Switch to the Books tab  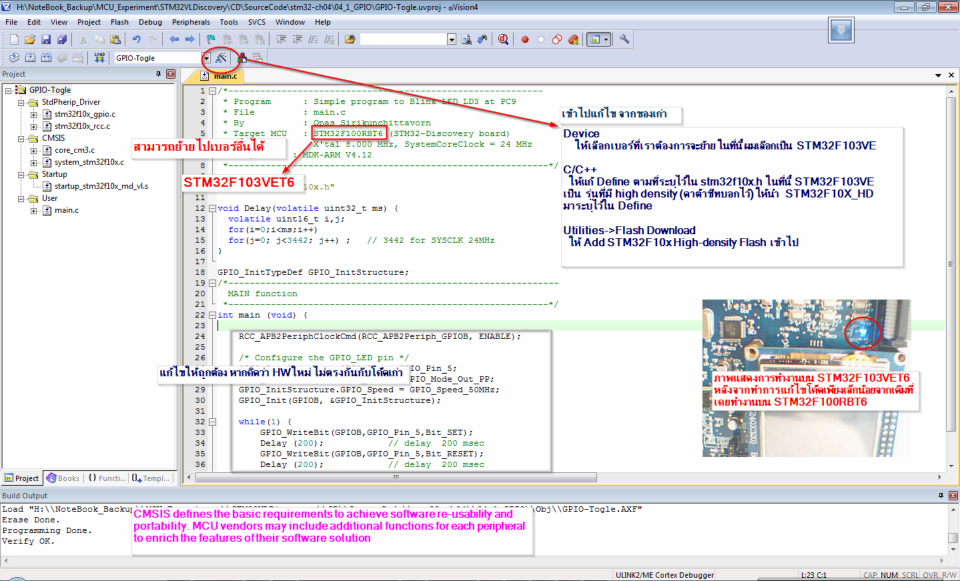[63, 478]
